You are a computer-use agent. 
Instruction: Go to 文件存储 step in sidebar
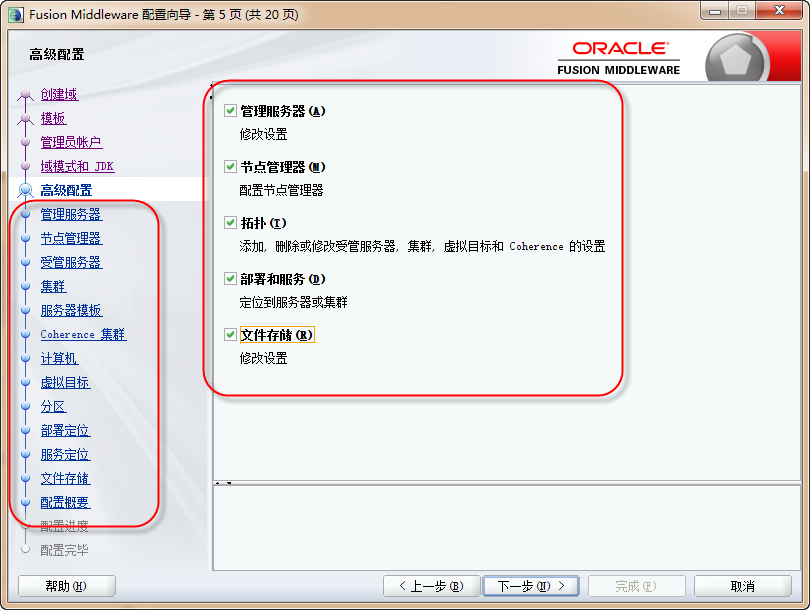pos(66,479)
